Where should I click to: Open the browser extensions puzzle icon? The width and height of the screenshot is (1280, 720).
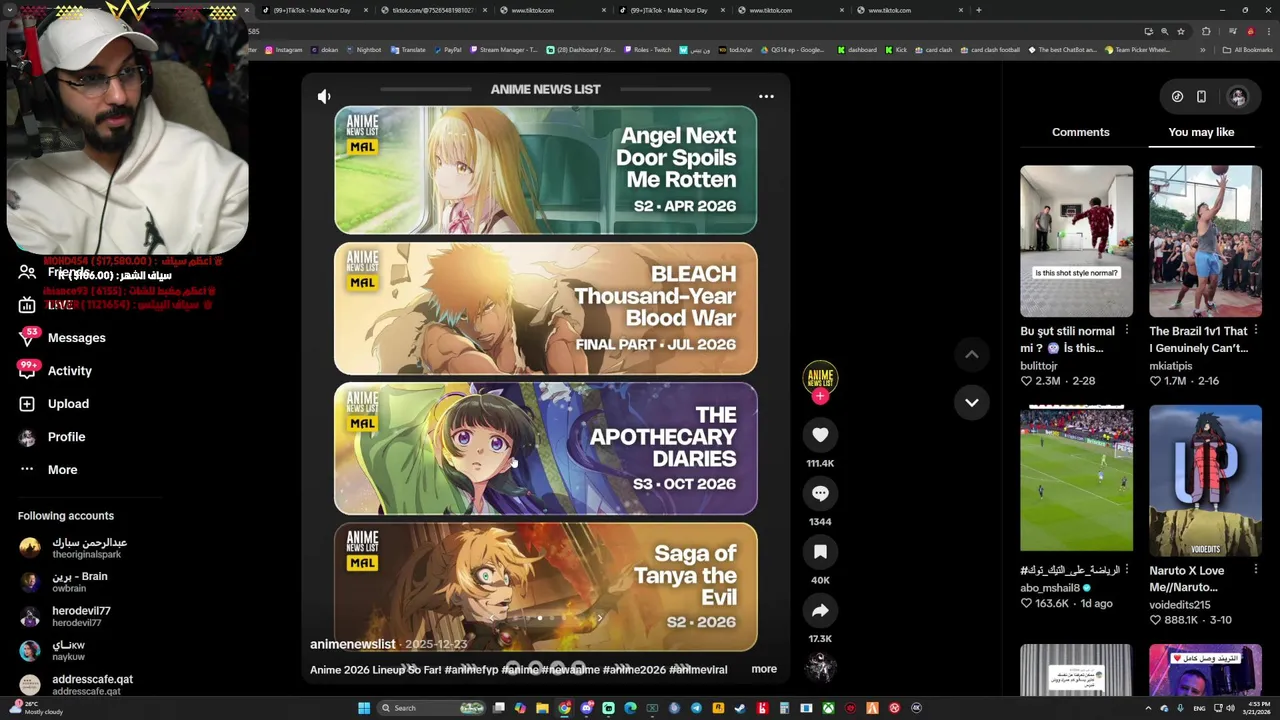click(x=1206, y=31)
